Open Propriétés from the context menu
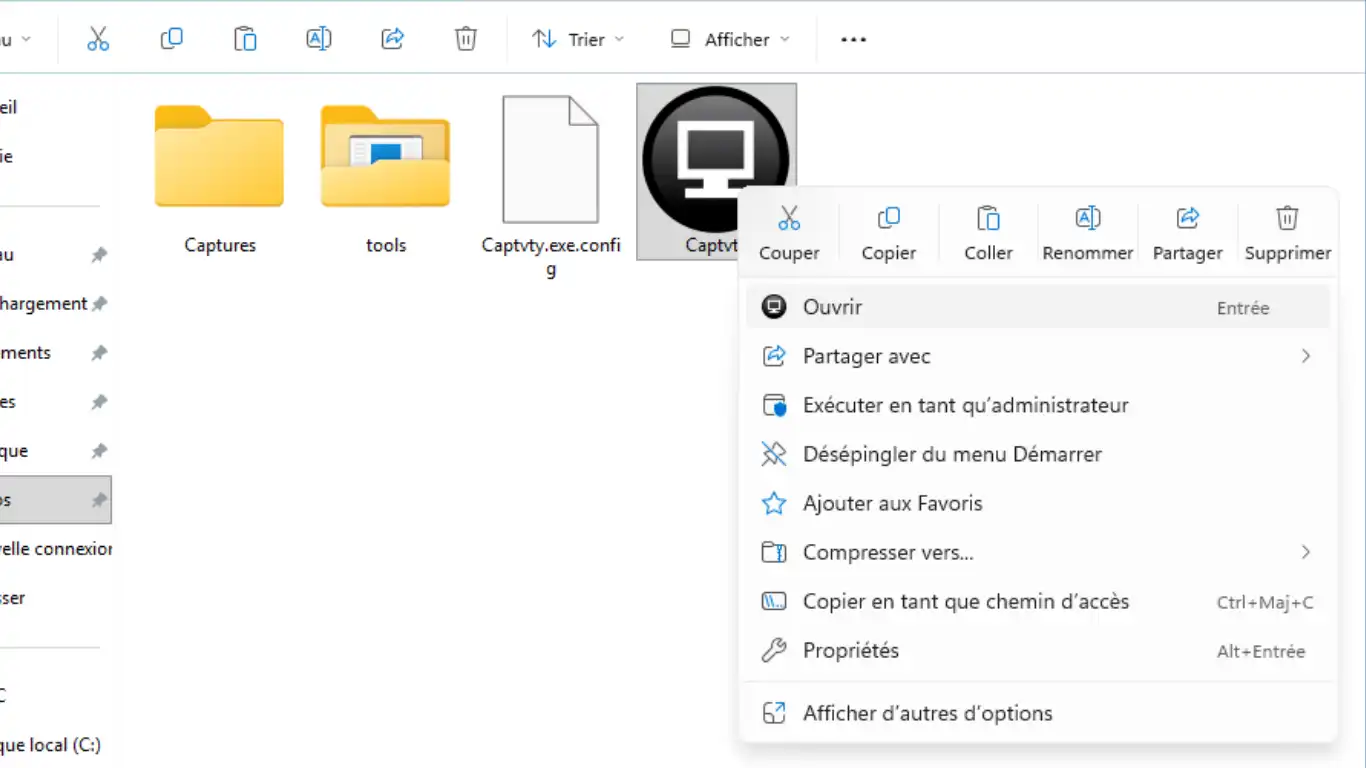The height and width of the screenshot is (768, 1366). click(850, 651)
